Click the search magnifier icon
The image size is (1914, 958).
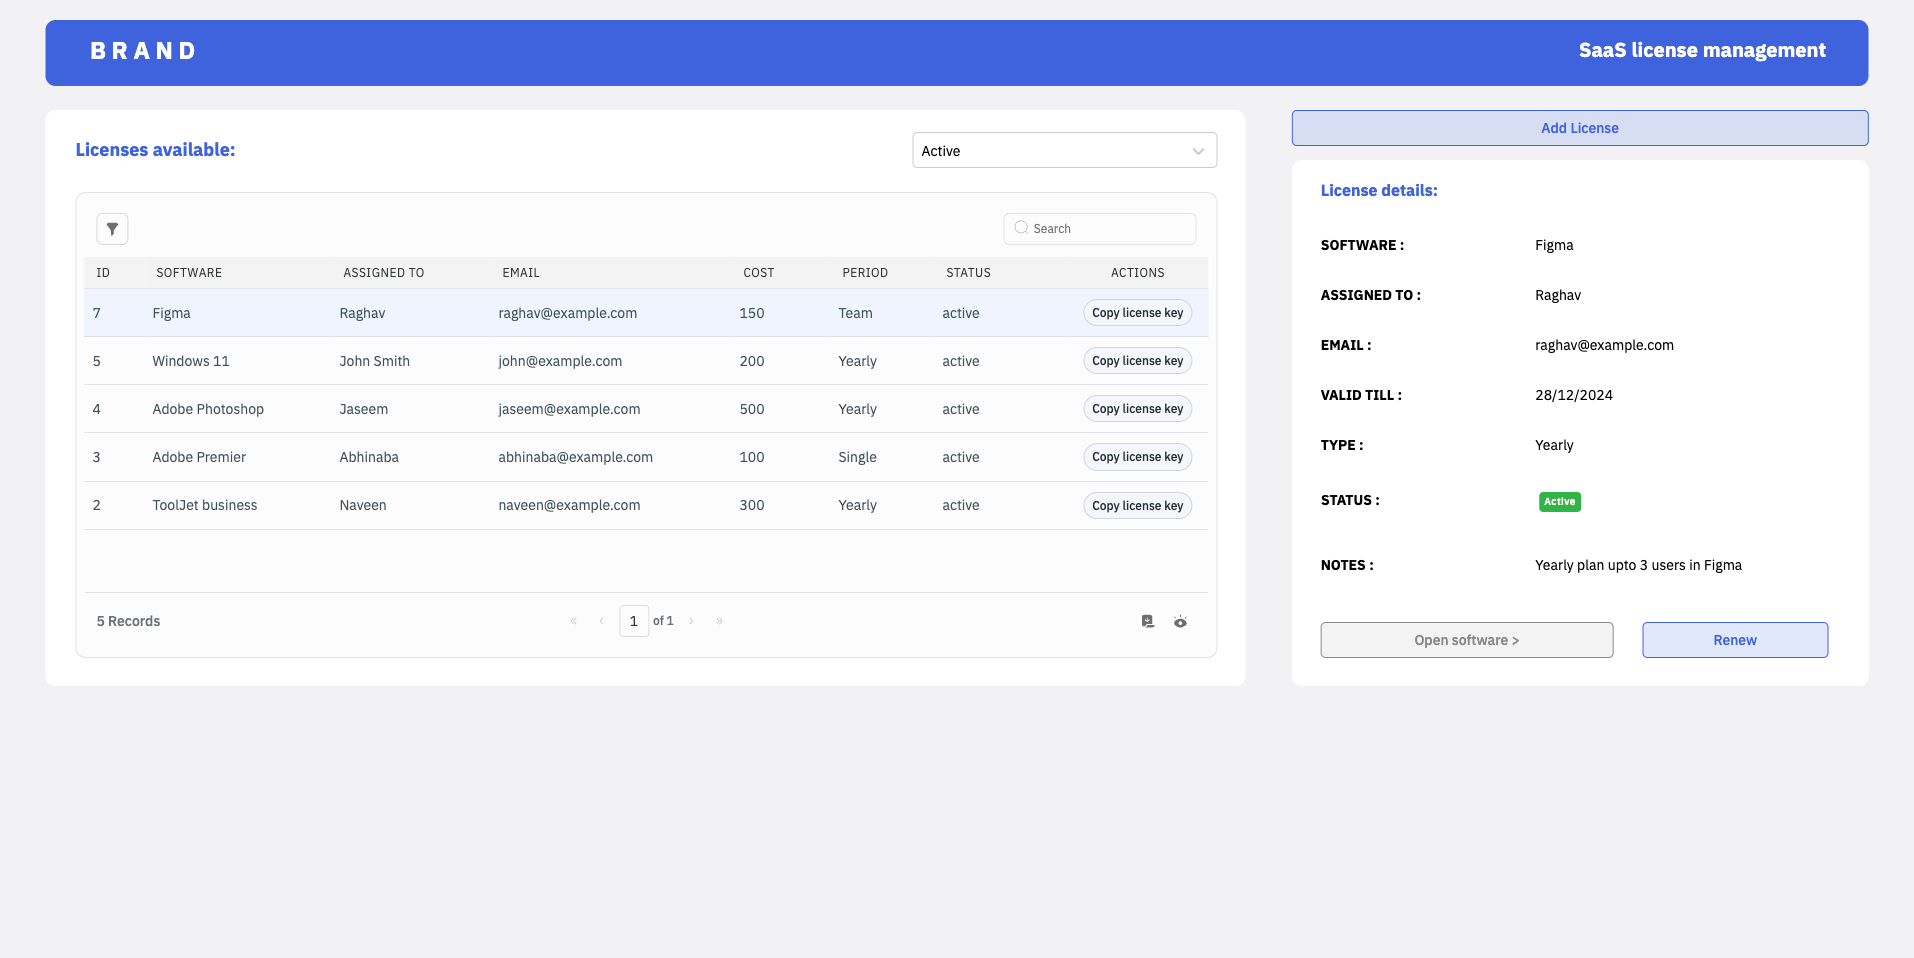[x=1021, y=228]
